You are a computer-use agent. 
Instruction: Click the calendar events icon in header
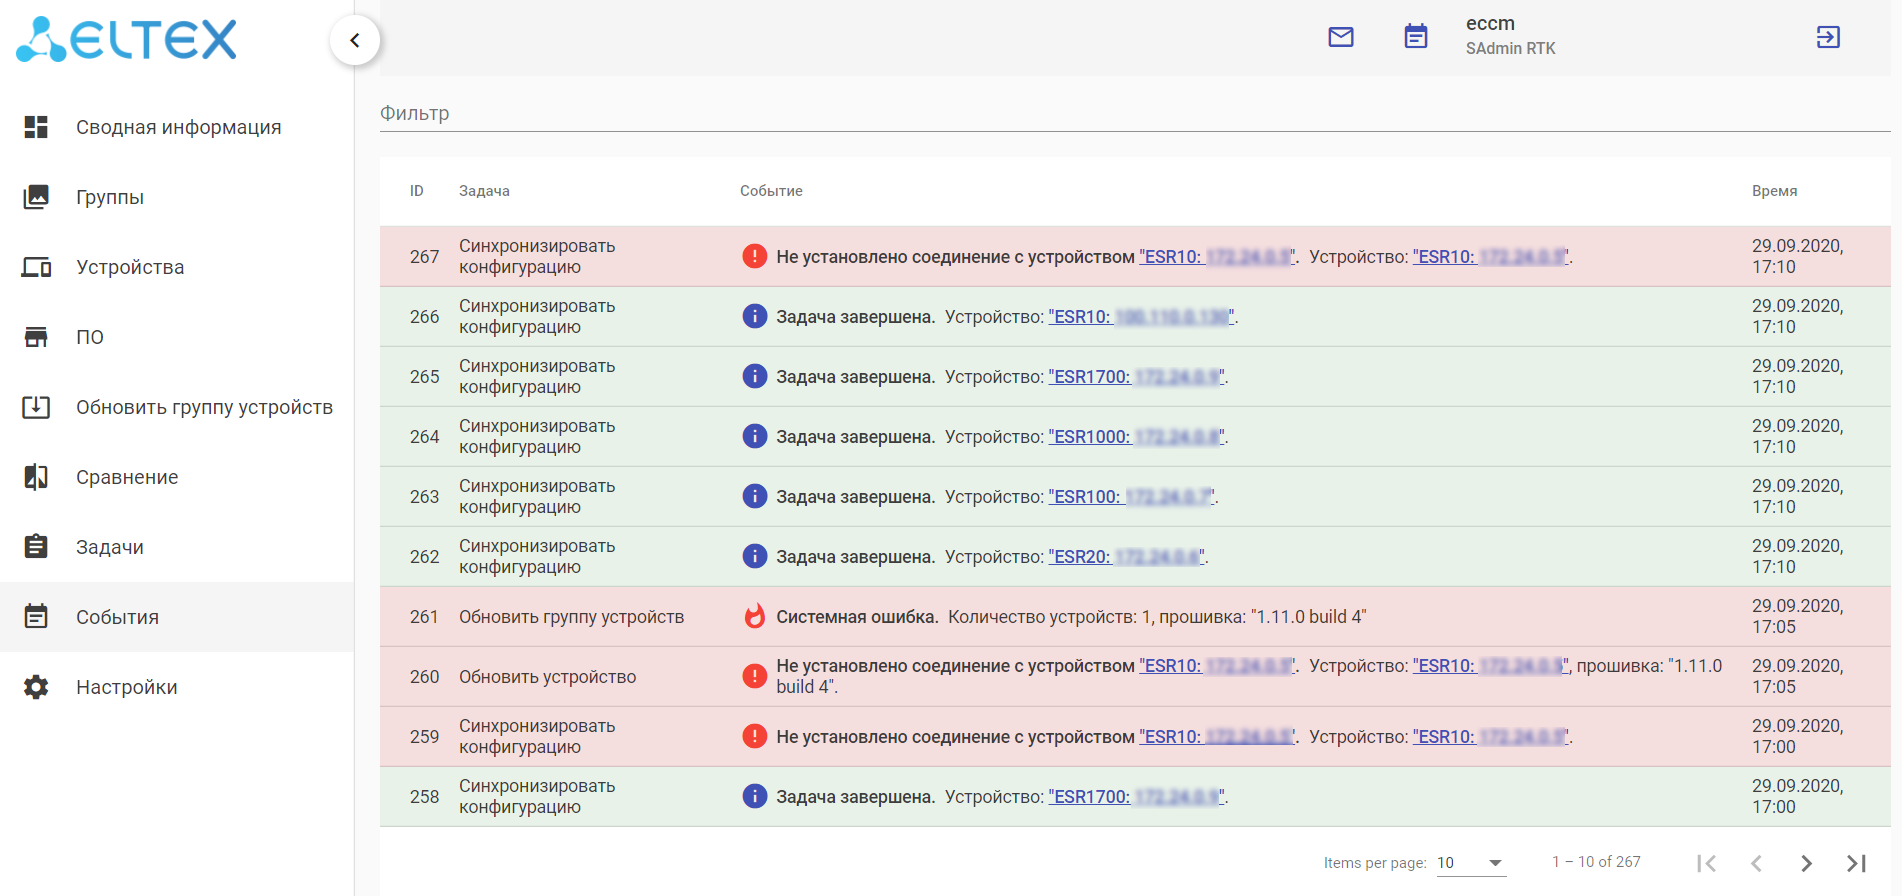tap(1416, 37)
